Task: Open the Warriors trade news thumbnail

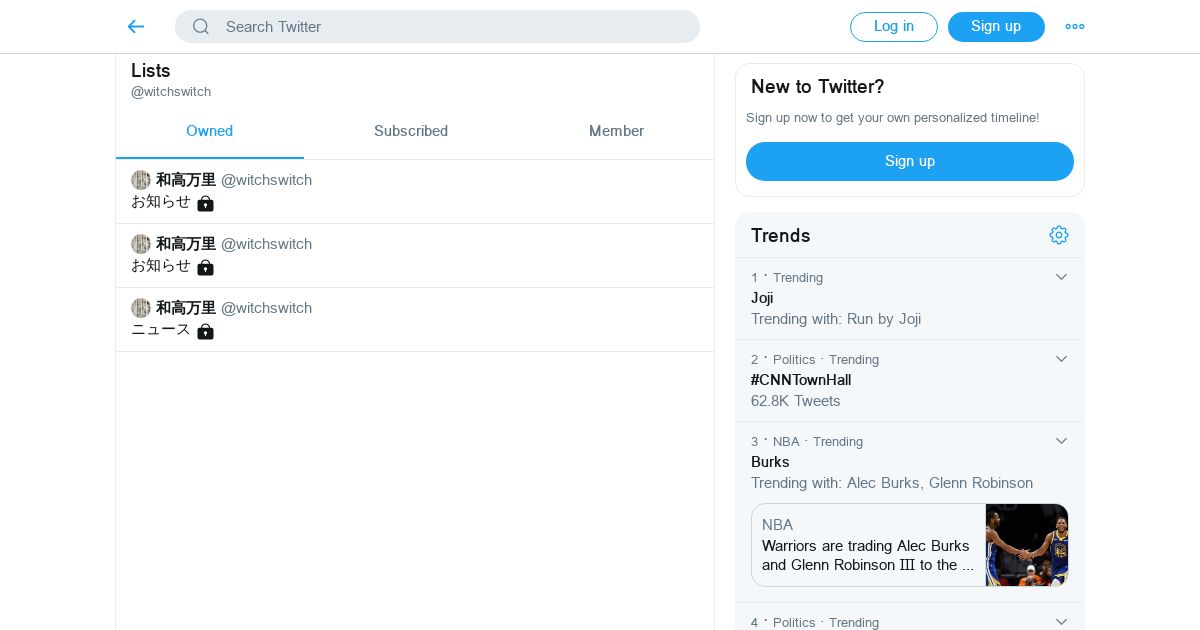Action: point(1027,545)
